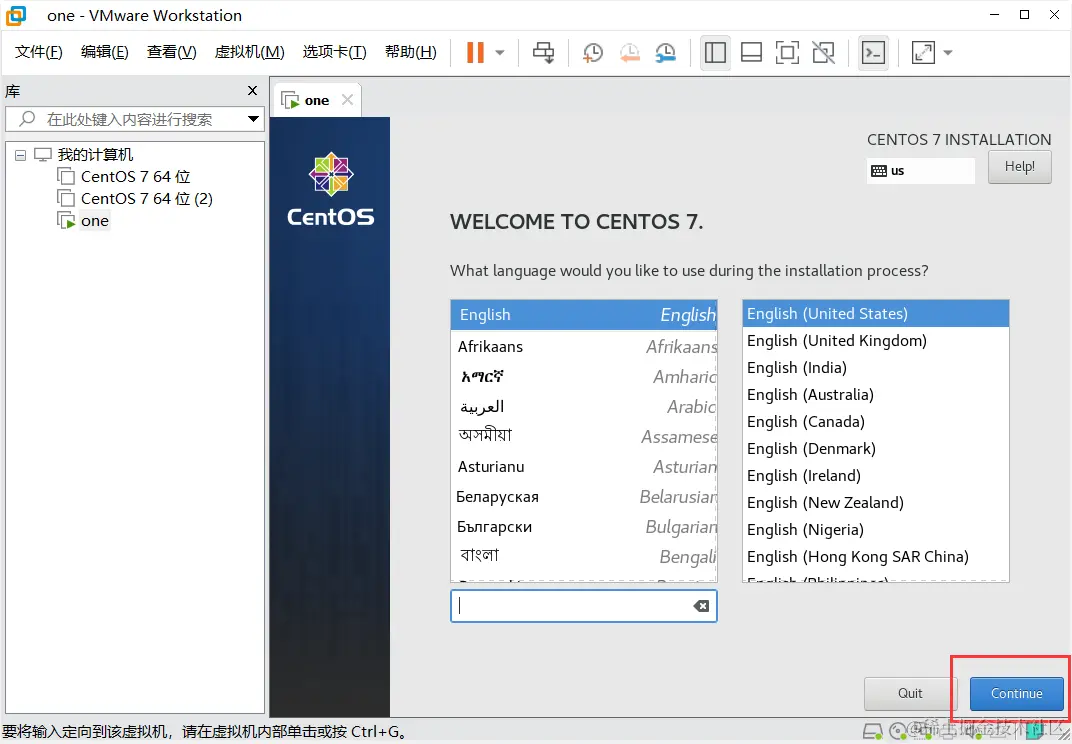This screenshot has height=744, width=1072.
Task: Toggle the thumbnail bar icon
Action: click(x=751, y=53)
